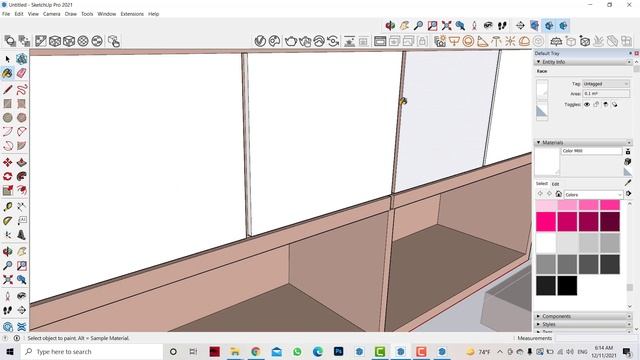Open the Edit menu

pyautogui.click(x=19, y=14)
